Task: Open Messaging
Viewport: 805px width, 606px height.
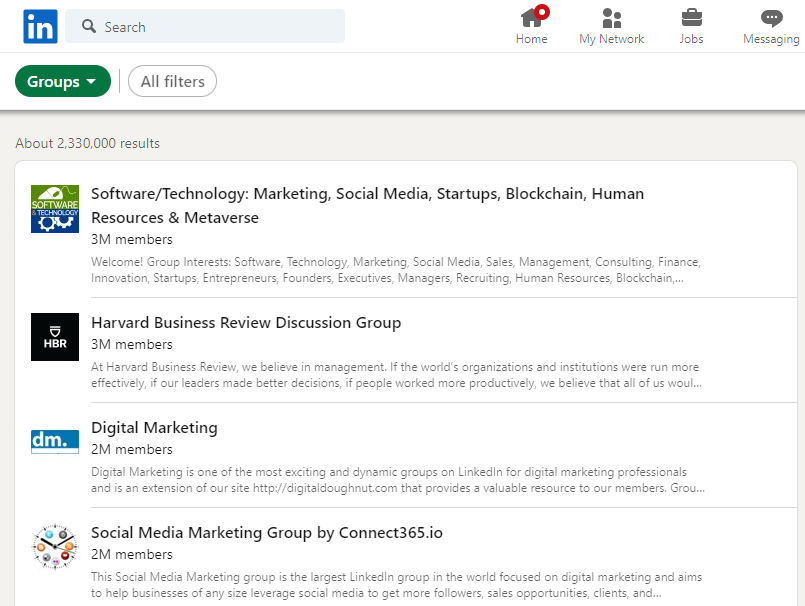Action: [771, 18]
